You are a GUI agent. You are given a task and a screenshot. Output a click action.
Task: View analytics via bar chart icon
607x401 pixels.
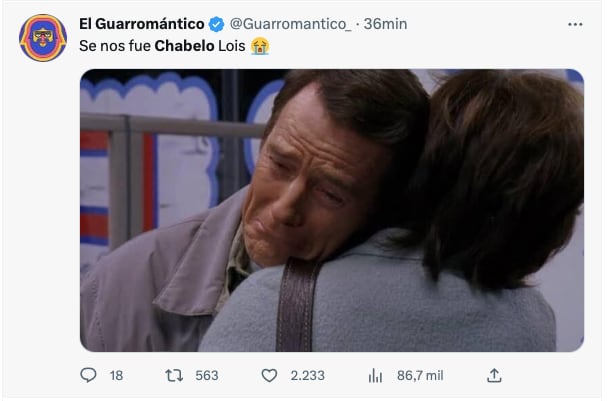click(375, 375)
